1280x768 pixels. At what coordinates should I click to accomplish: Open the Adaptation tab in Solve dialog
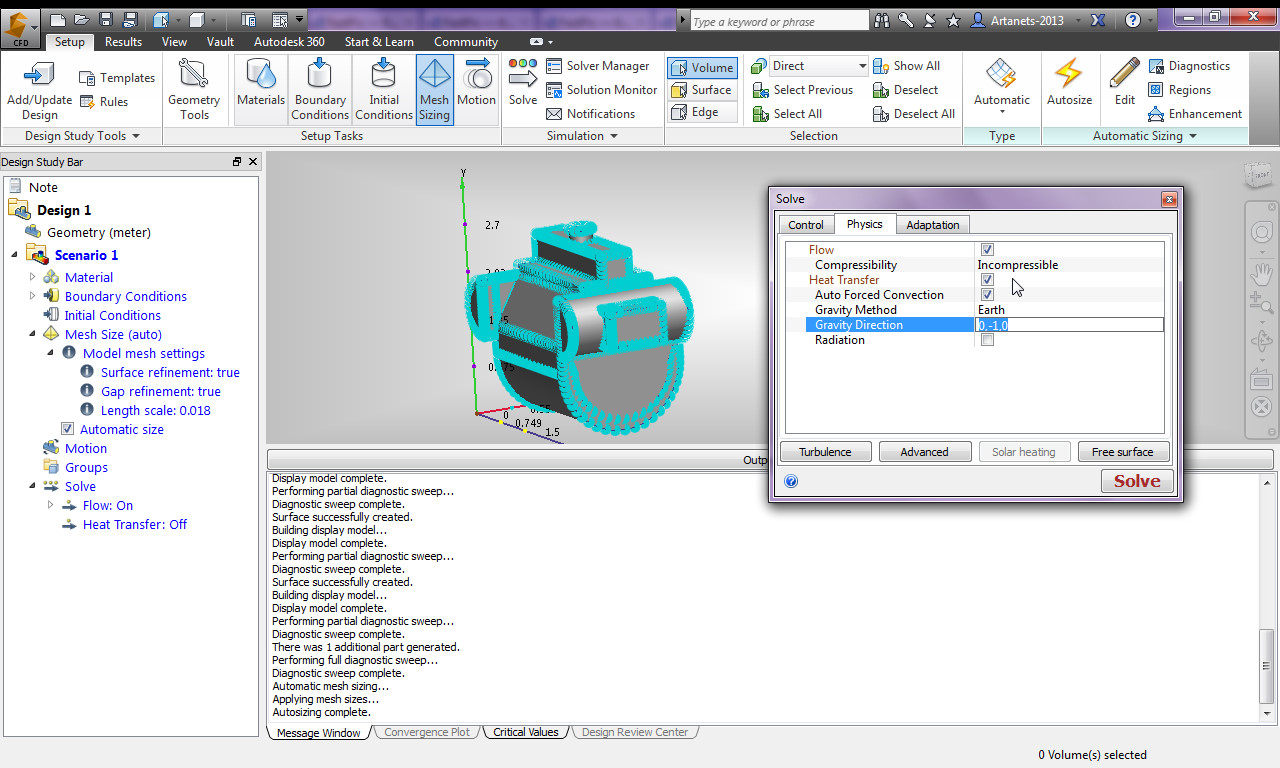[932, 225]
